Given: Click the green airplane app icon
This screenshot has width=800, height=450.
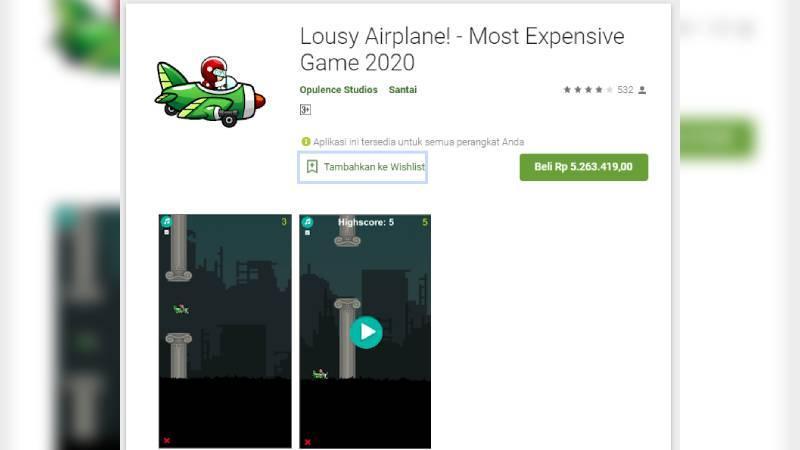Looking at the screenshot, I should (210, 91).
